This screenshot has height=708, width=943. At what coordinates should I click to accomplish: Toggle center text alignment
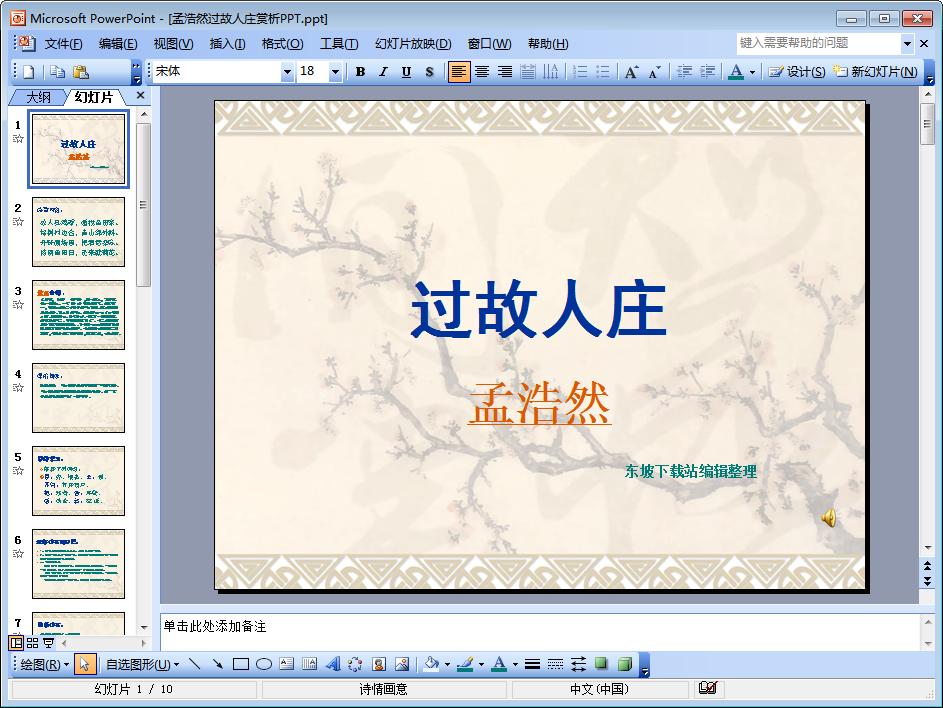(482, 72)
